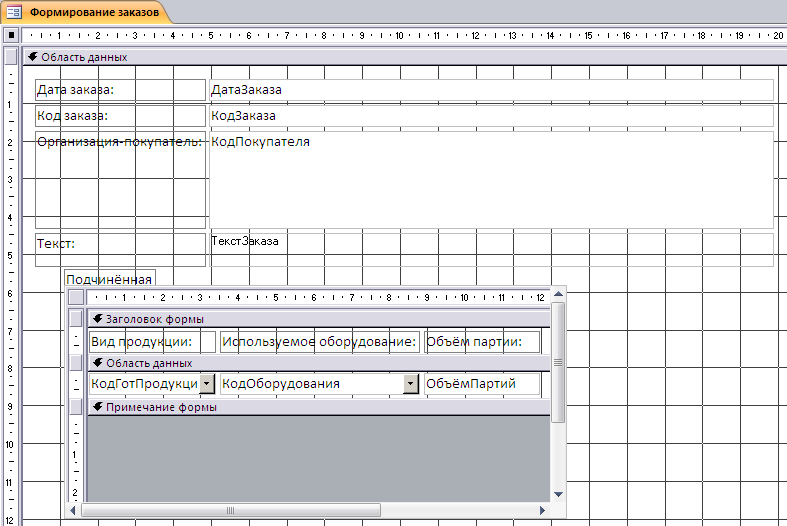Click the subform horizontal scroll right arrow
The width and height of the screenshot is (787, 526).
pyautogui.click(x=542, y=510)
